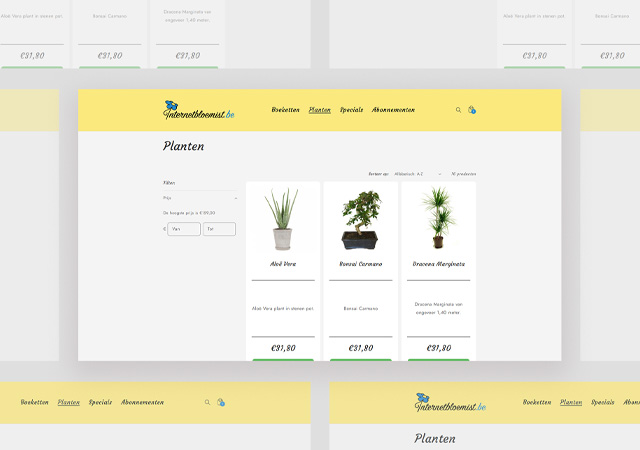
Task: Open the Aloë Vera plant image
Action: pos(283,218)
